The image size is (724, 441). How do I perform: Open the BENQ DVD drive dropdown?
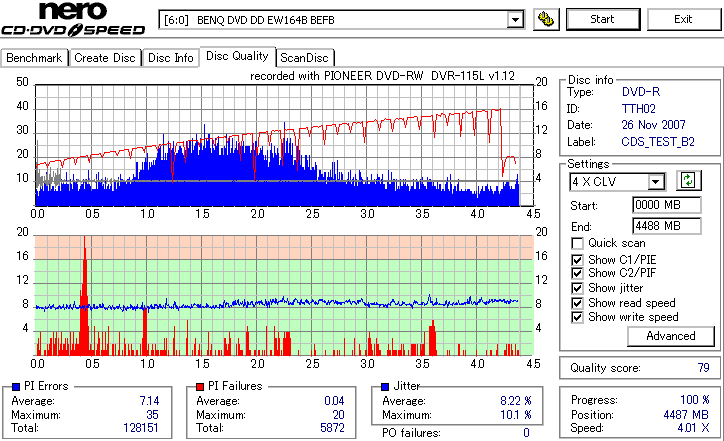[x=515, y=20]
